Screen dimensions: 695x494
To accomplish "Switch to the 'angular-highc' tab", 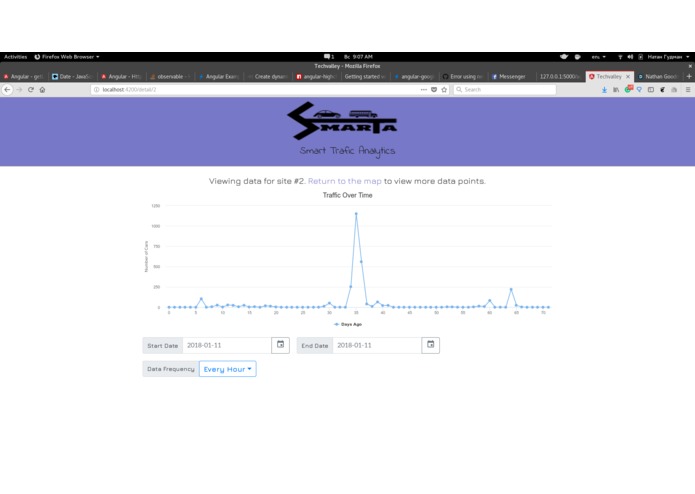I will click(316, 77).
